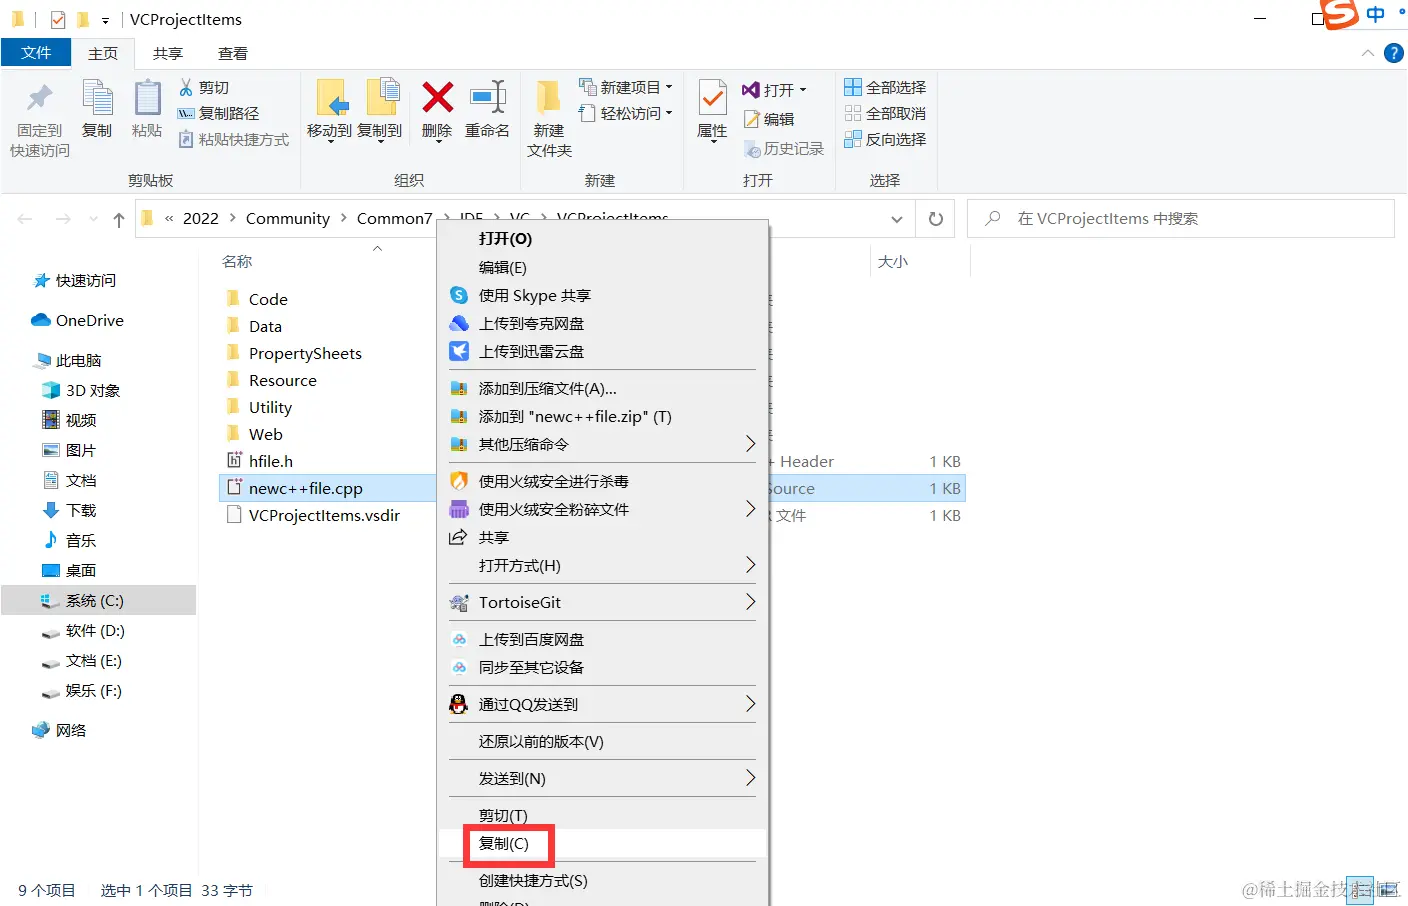The height and width of the screenshot is (906, 1408).
Task: Click Select All (全部选择) in ribbon
Action: [885, 88]
